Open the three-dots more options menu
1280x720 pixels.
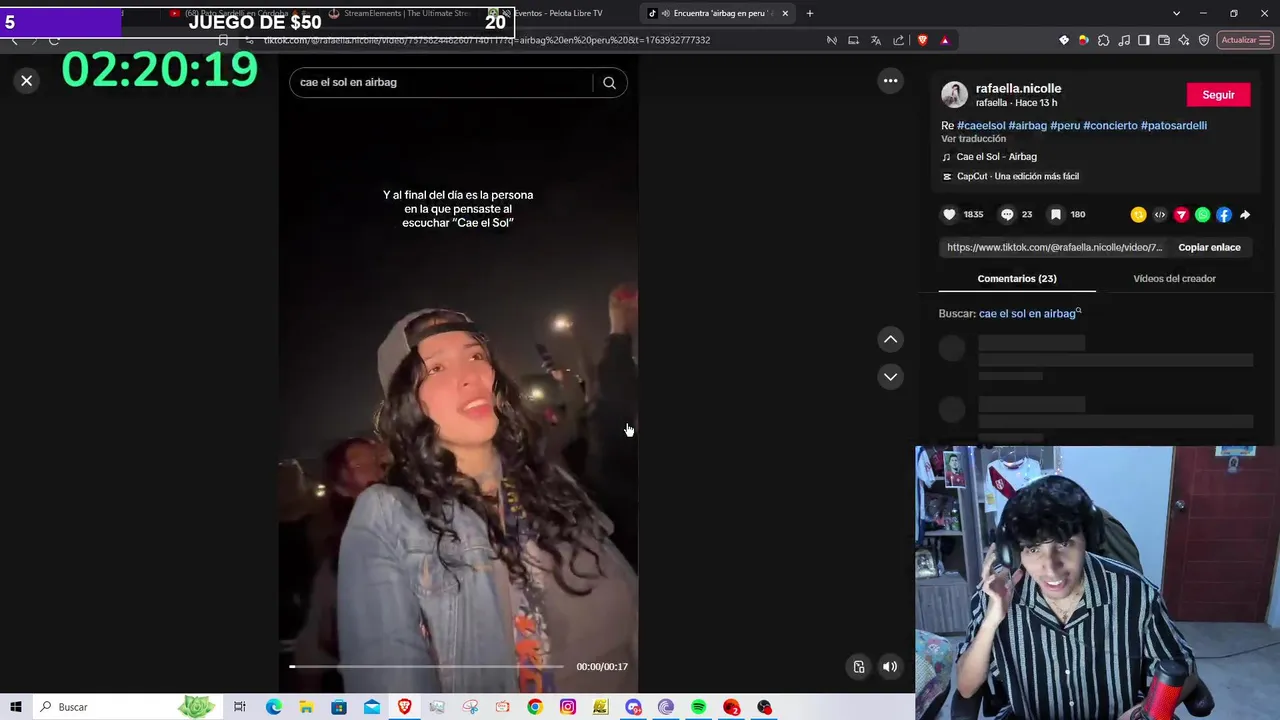(x=890, y=81)
